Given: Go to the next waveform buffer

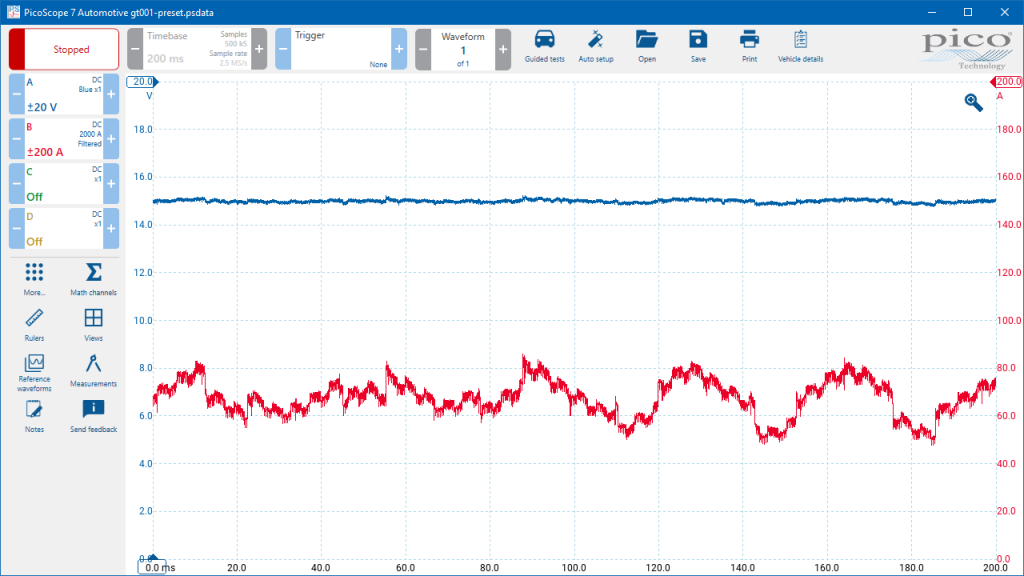Looking at the screenshot, I should click(x=503, y=49).
